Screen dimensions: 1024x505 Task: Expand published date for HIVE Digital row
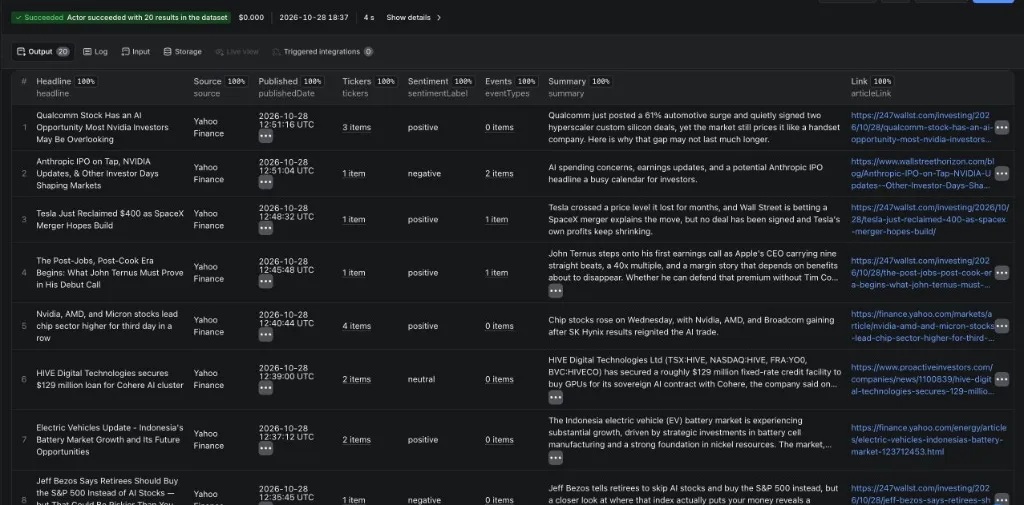coord(265,388)
